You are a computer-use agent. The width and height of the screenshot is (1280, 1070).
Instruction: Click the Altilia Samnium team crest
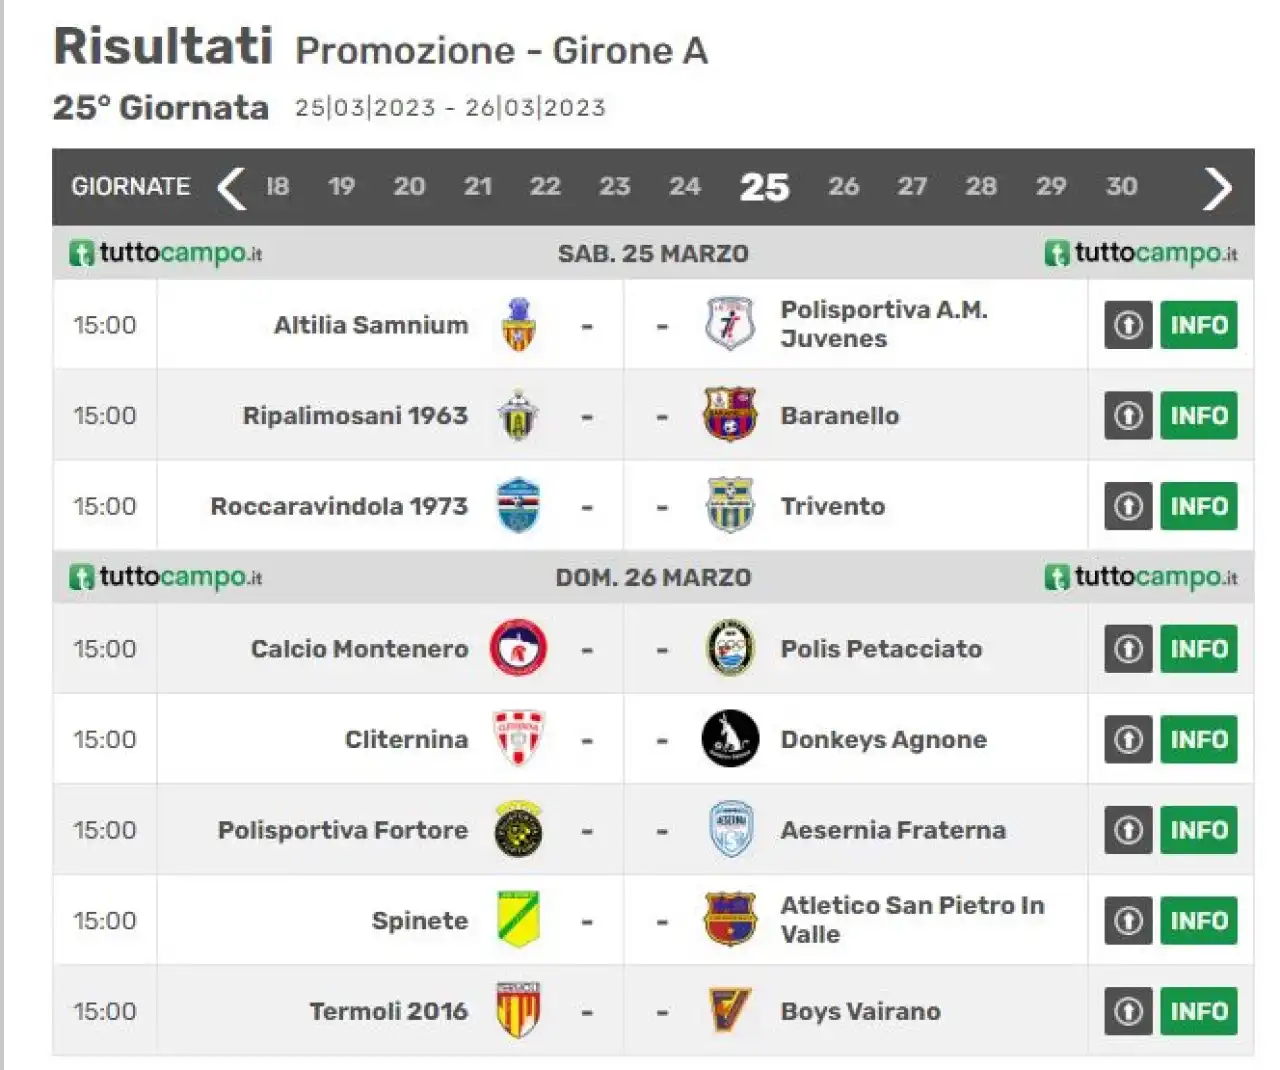518,325
